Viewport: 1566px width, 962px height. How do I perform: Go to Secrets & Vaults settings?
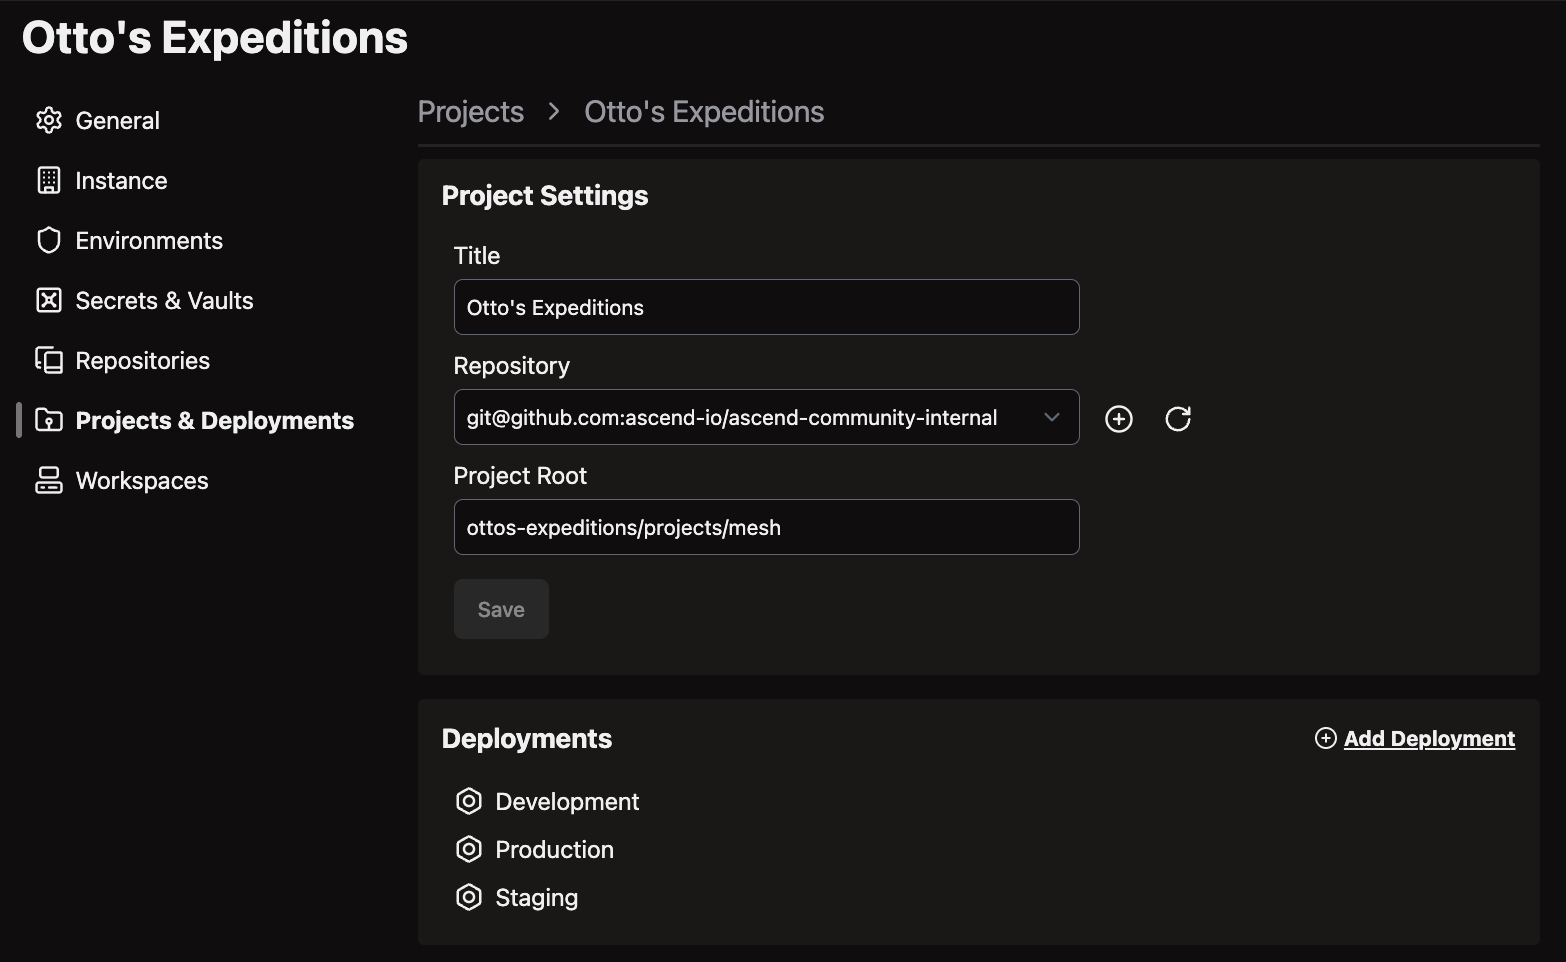(164, 300)
